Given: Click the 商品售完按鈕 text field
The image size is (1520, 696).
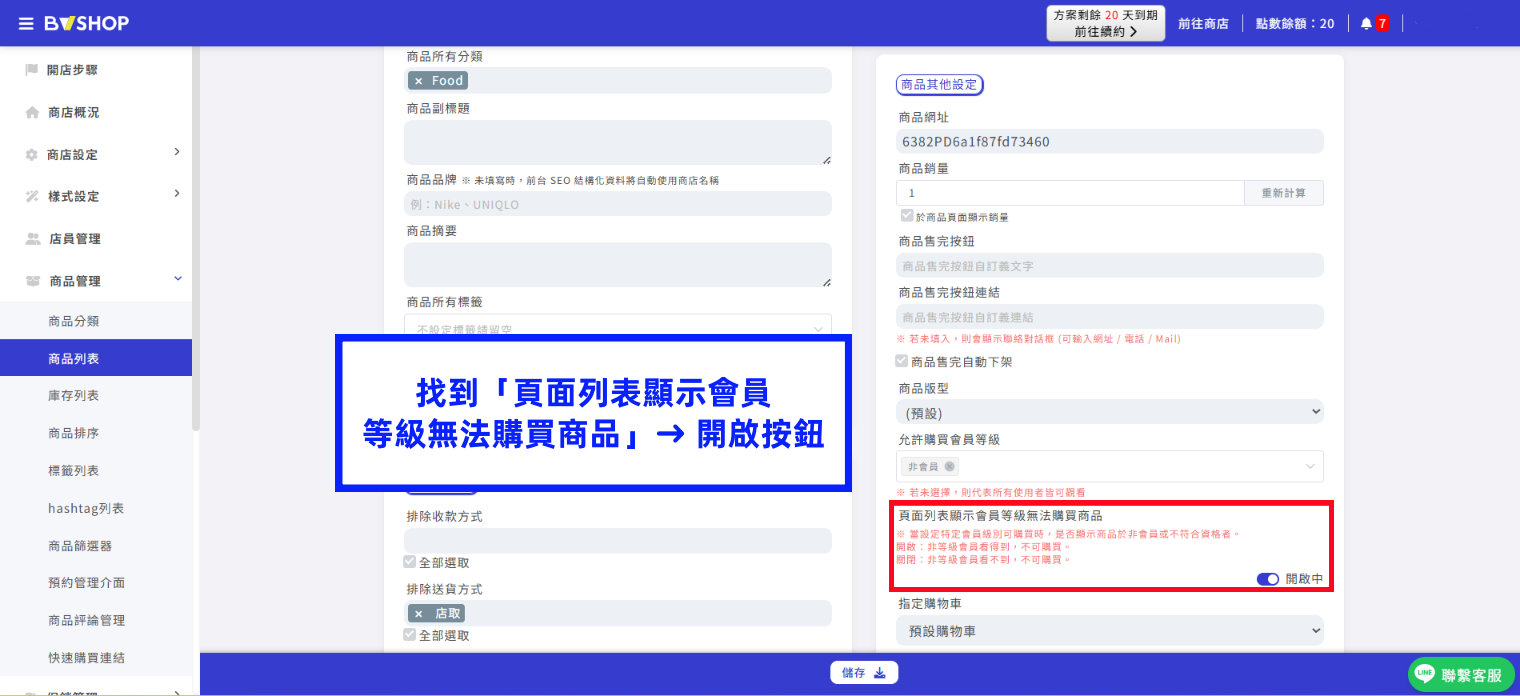Looking at the screenshot, I should 1110,266.
